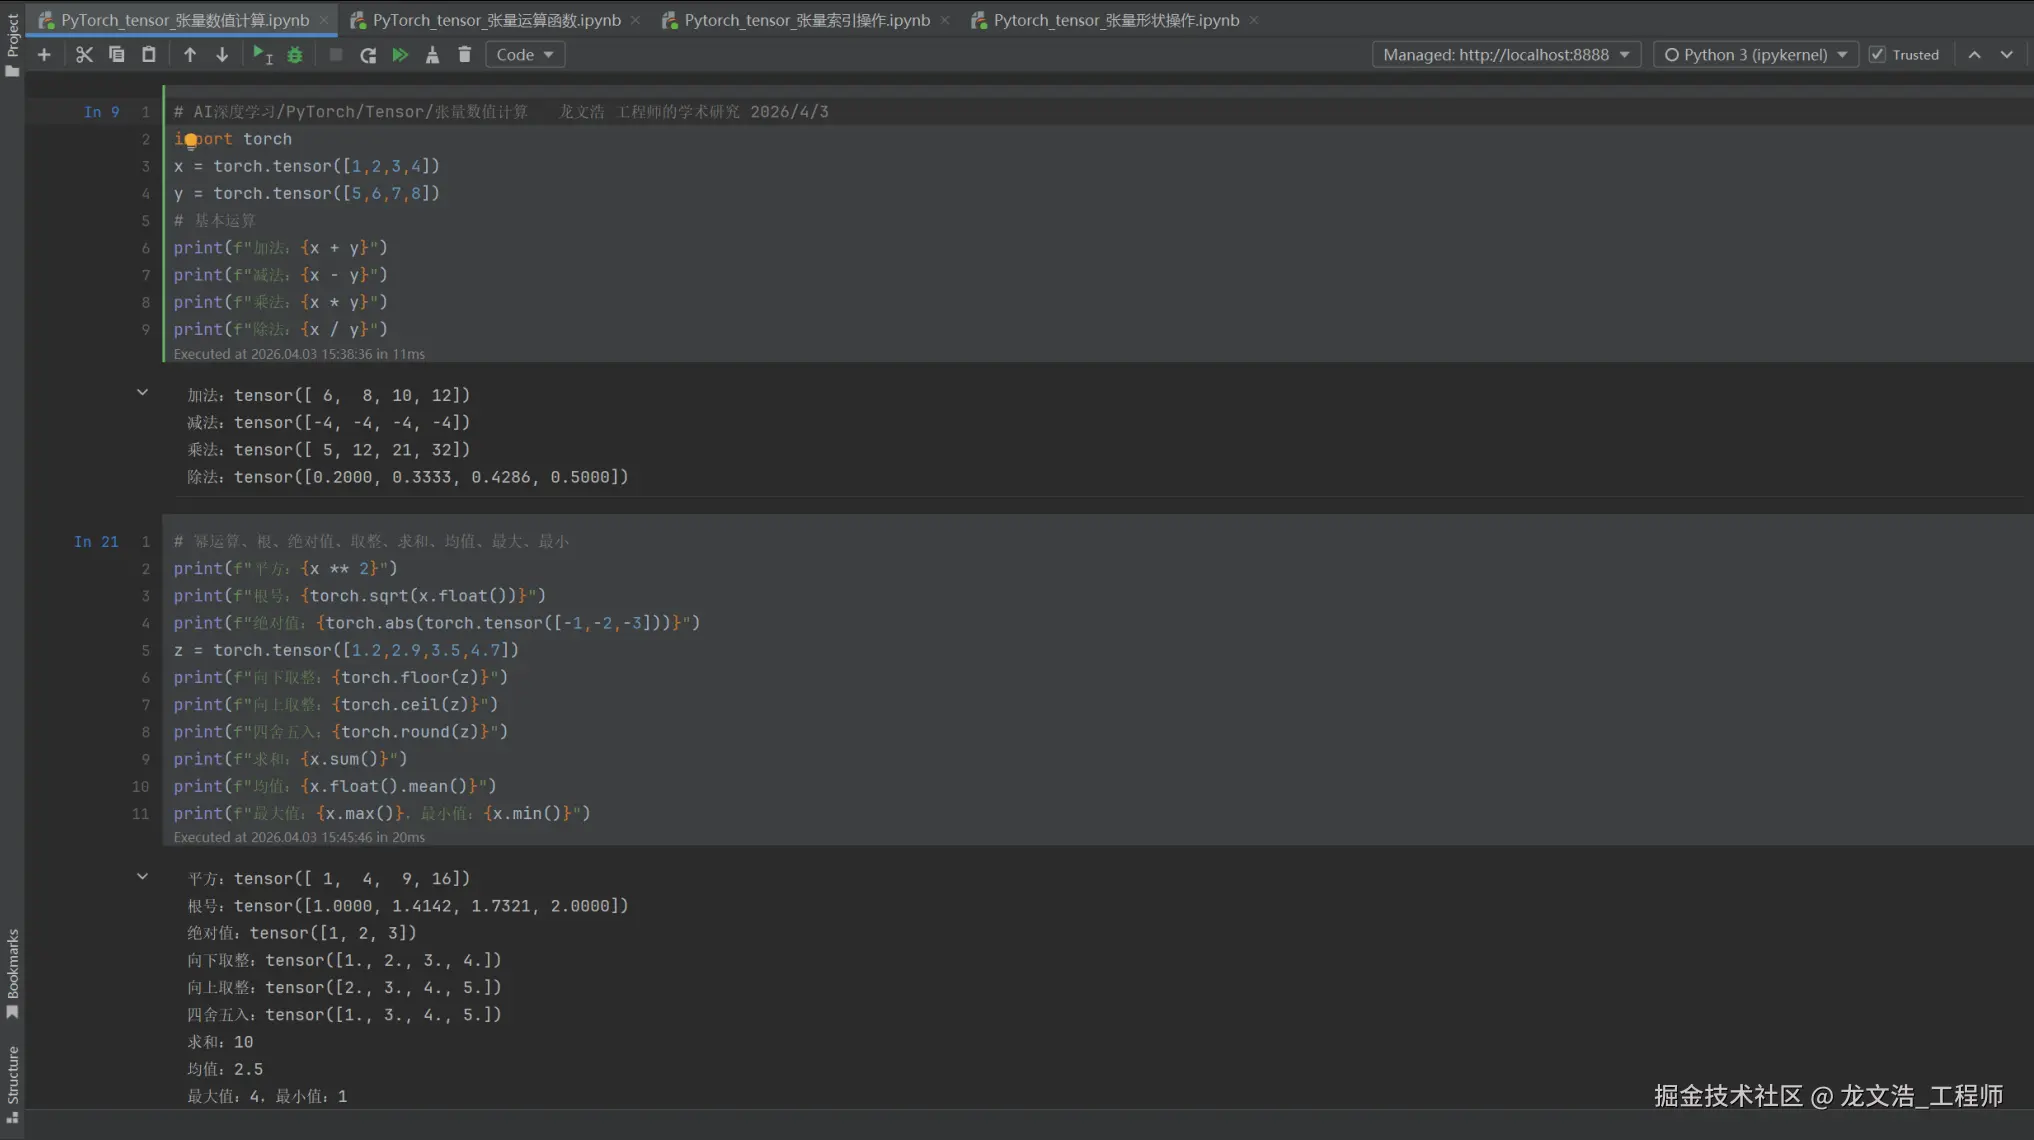Open the Code cell type dropdown
Viewport: 2034px width, 1140px height.
[525, 55]
